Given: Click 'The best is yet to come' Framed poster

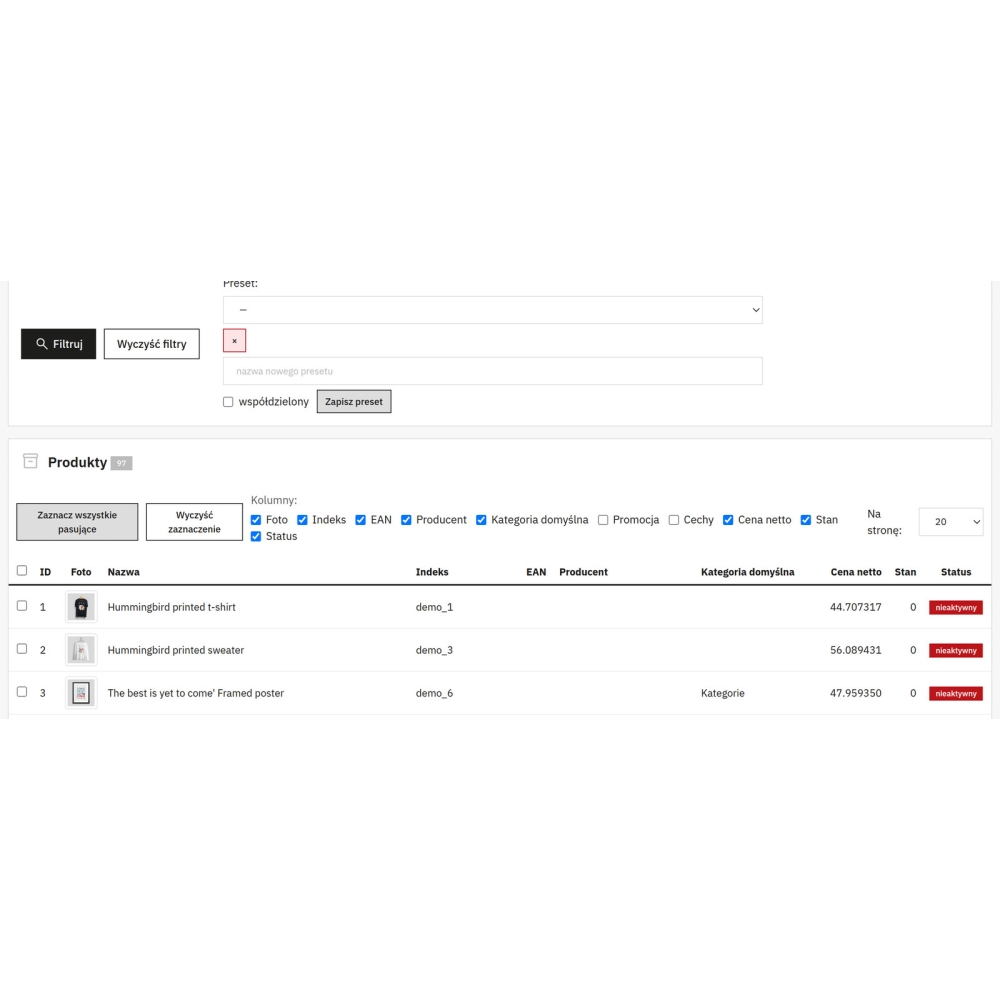Looking at the screenshot, I should 196,693.
